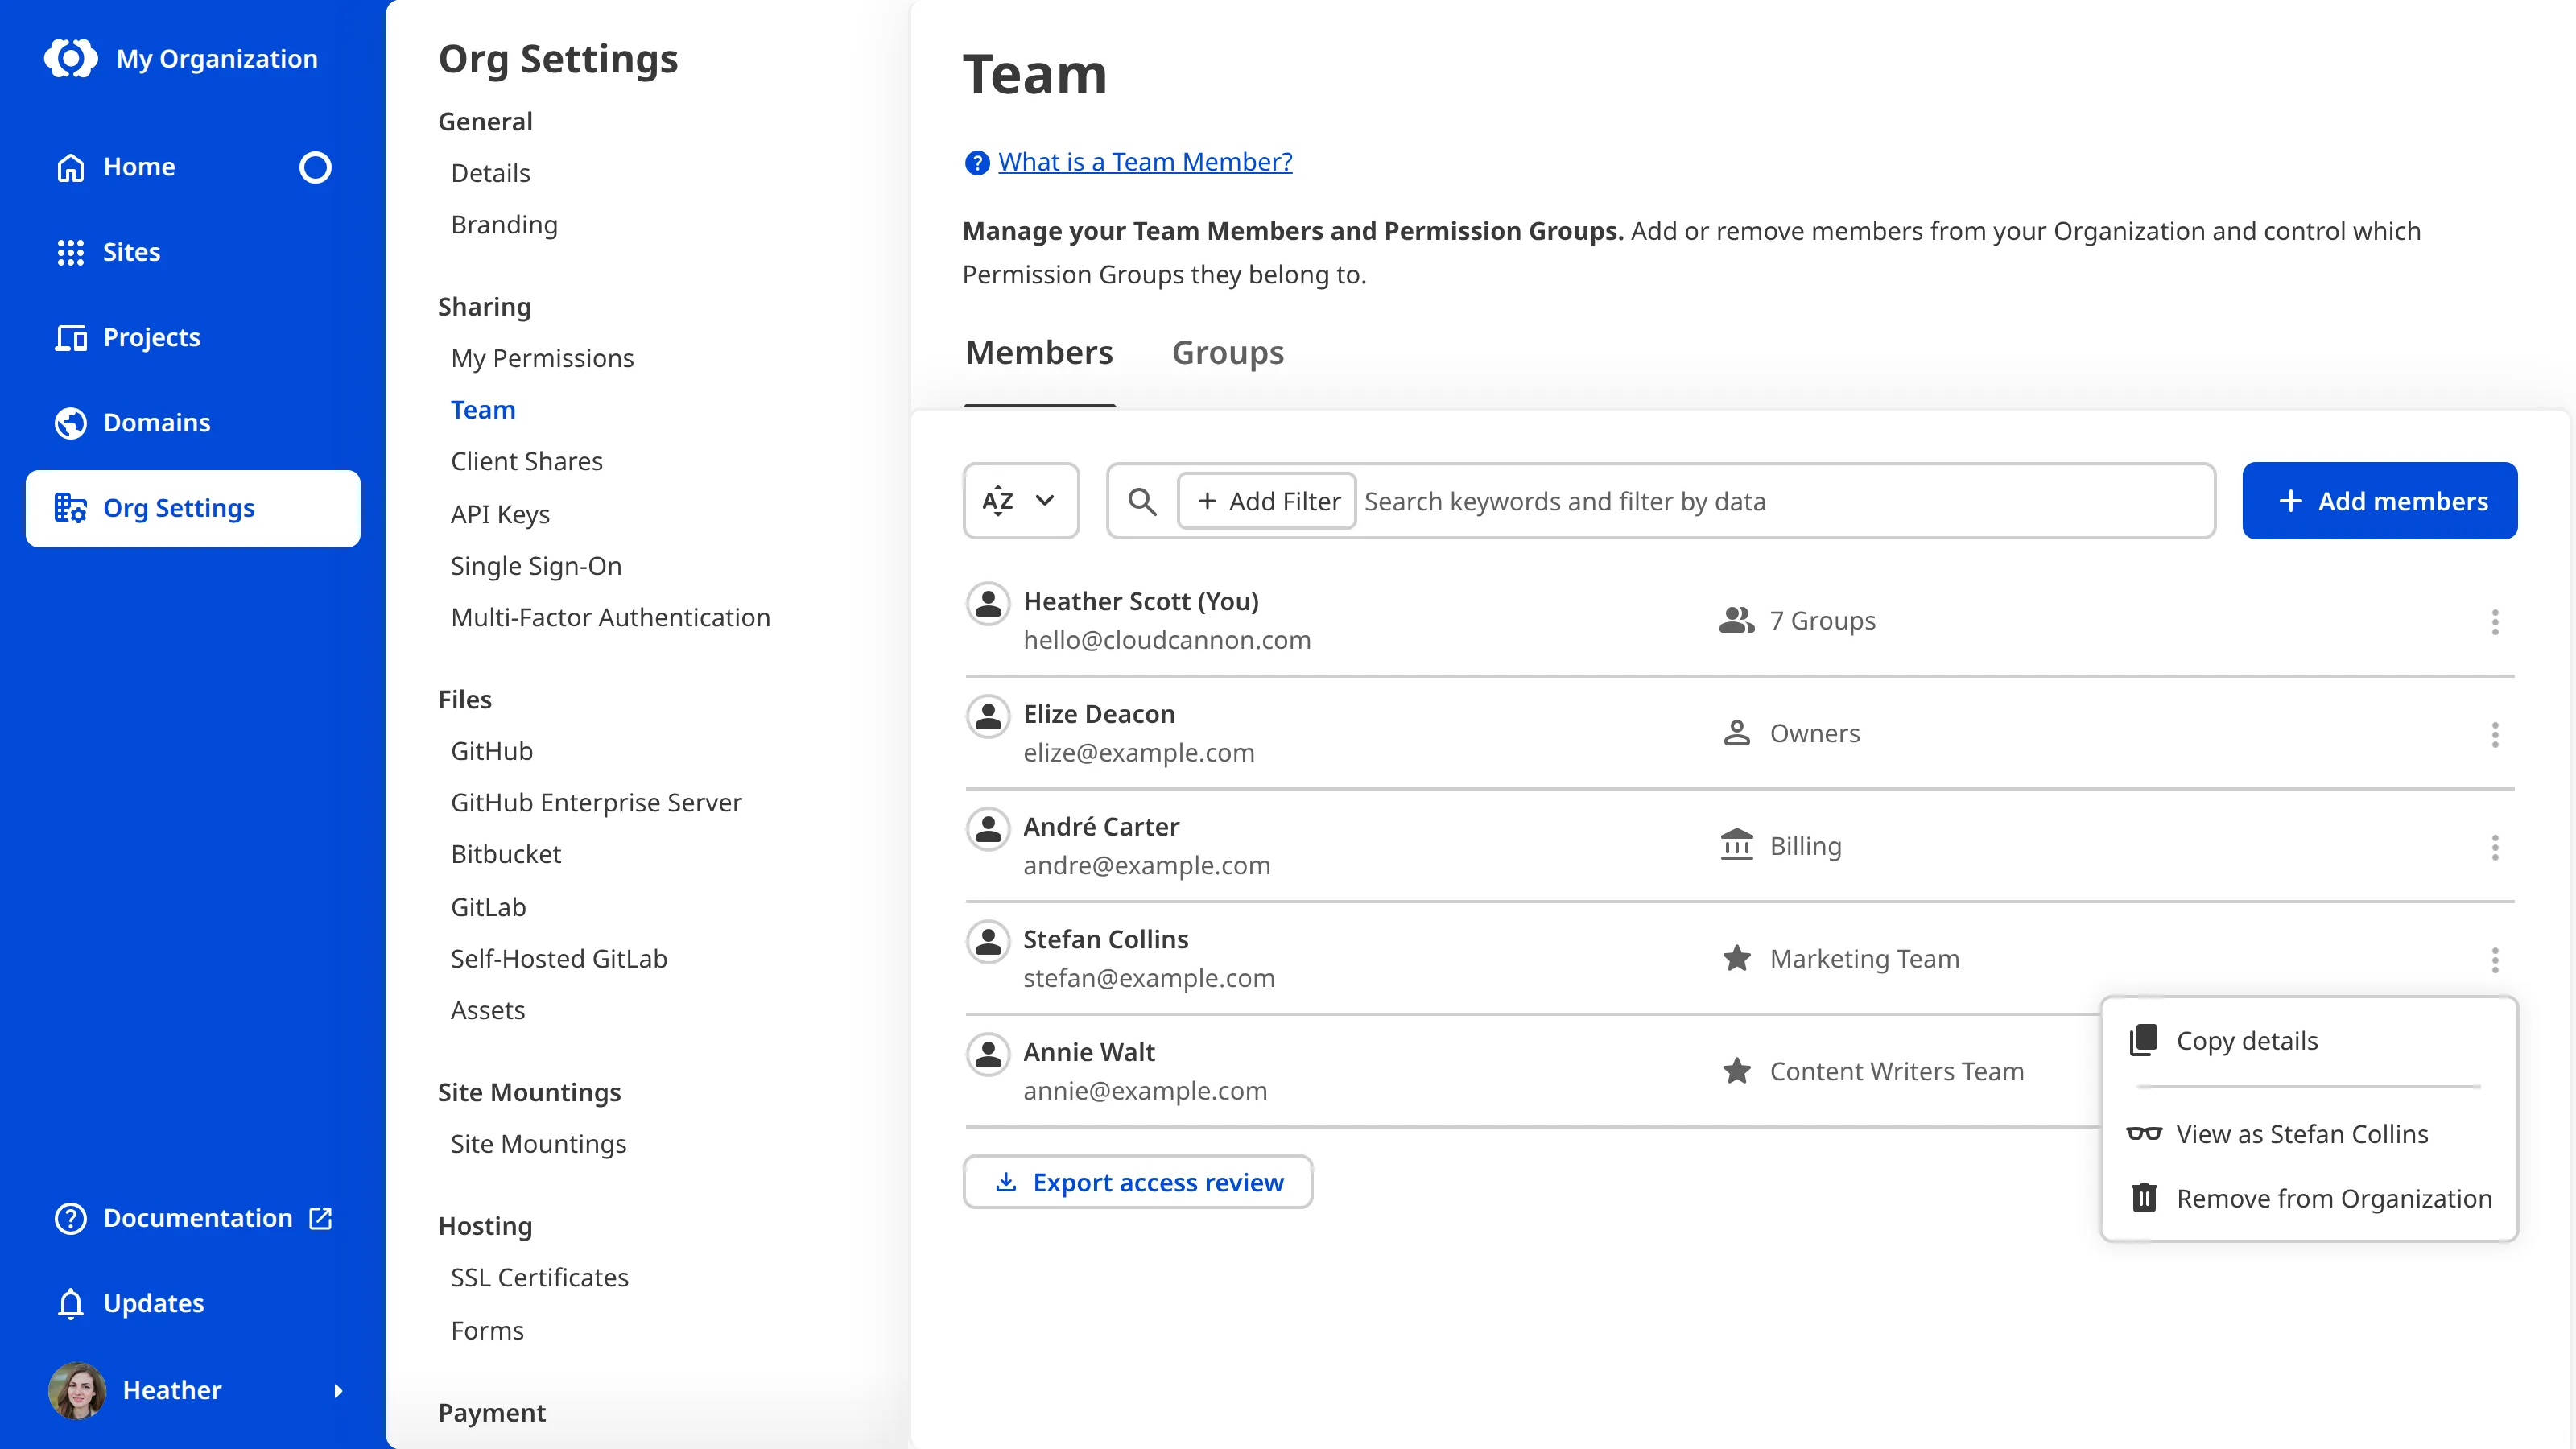Open SSL Certificates settings

coord(539,1277)
